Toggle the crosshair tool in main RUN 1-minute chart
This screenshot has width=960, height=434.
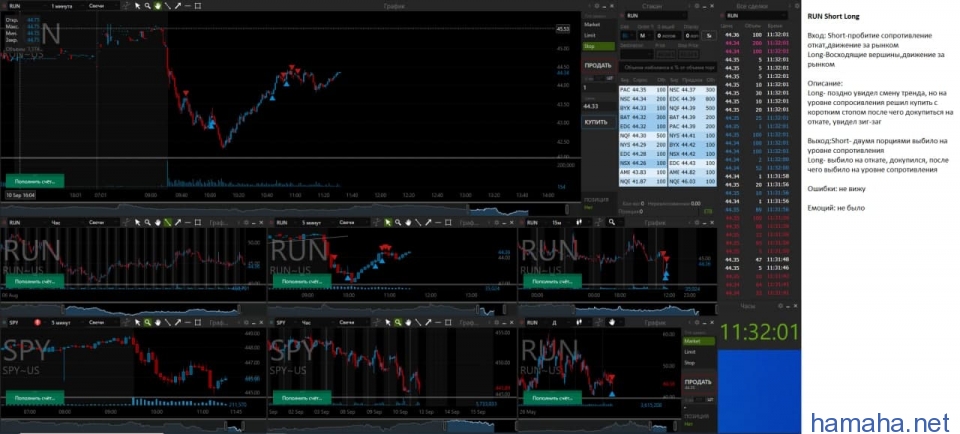pos(126,6)
